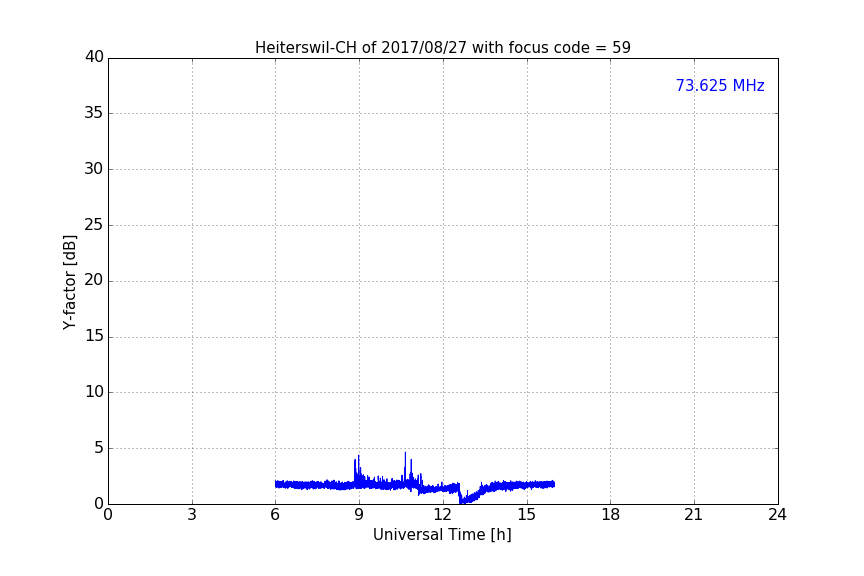Screen dimensions: 864x576
Task: Click y-axis tick label 10
Action: pos(94,392)
